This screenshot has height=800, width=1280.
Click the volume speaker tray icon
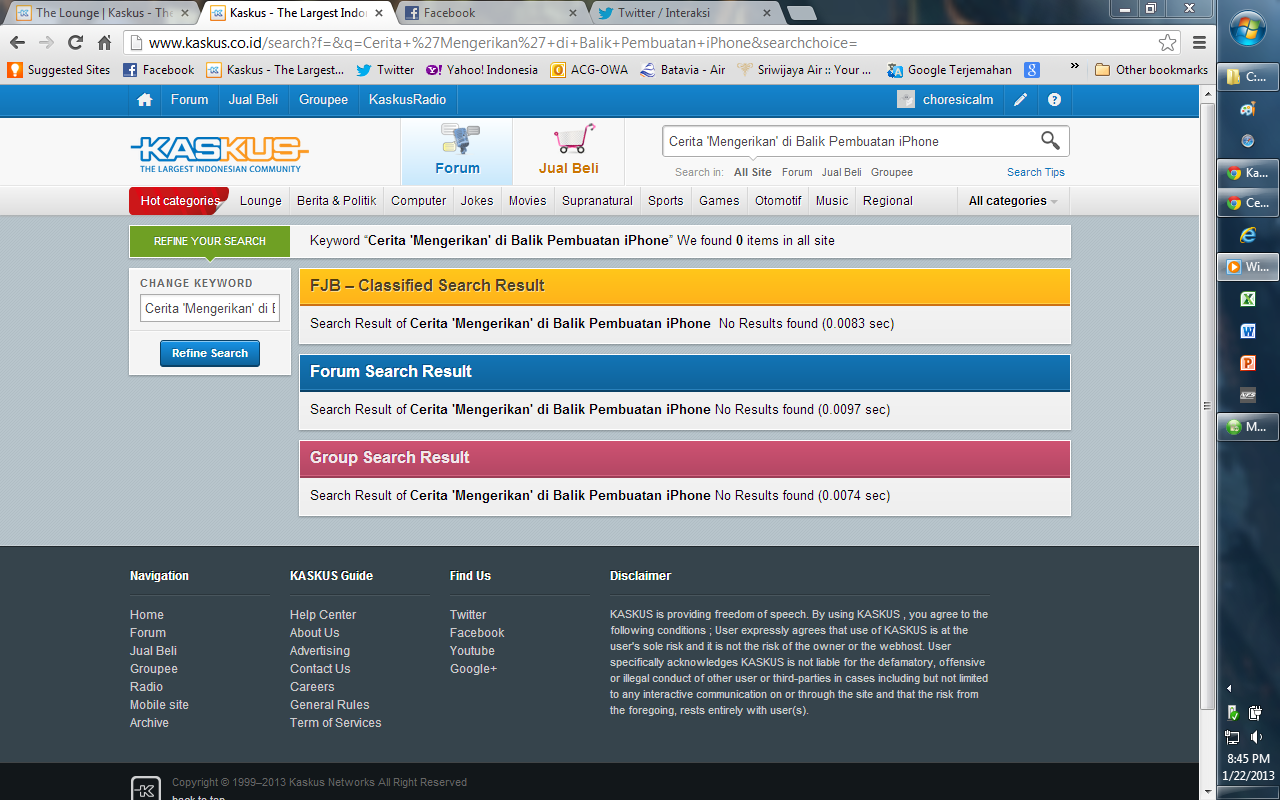pyautogui.click(x=1257, y=737)
